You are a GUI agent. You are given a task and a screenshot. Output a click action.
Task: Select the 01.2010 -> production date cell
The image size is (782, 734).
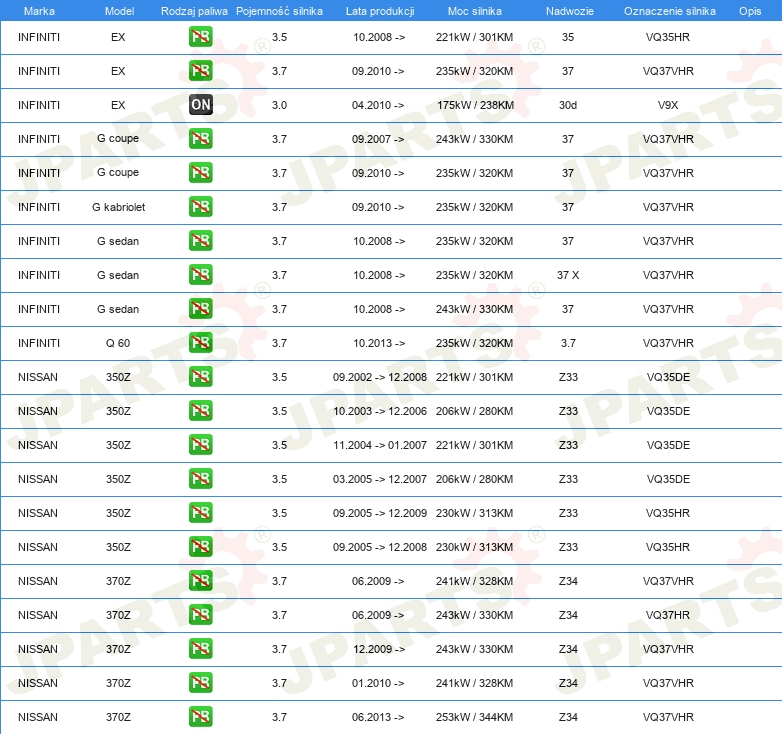[378, 683]
